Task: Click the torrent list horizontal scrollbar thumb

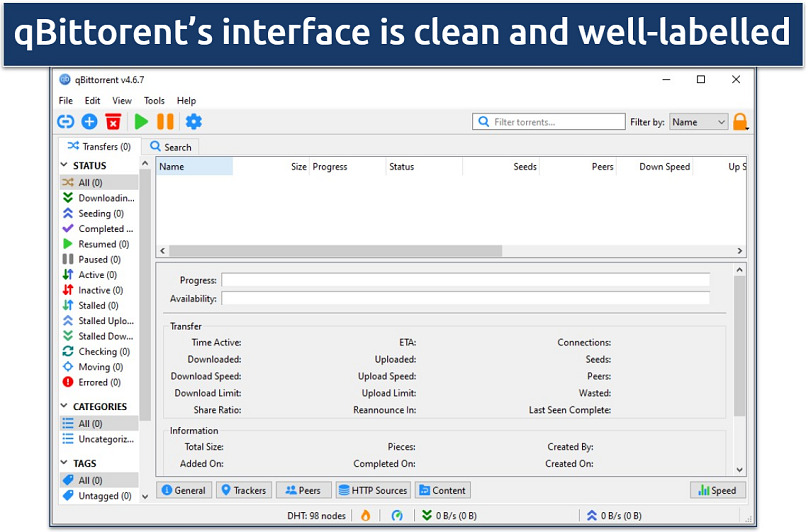Action: tap(336, 251)
